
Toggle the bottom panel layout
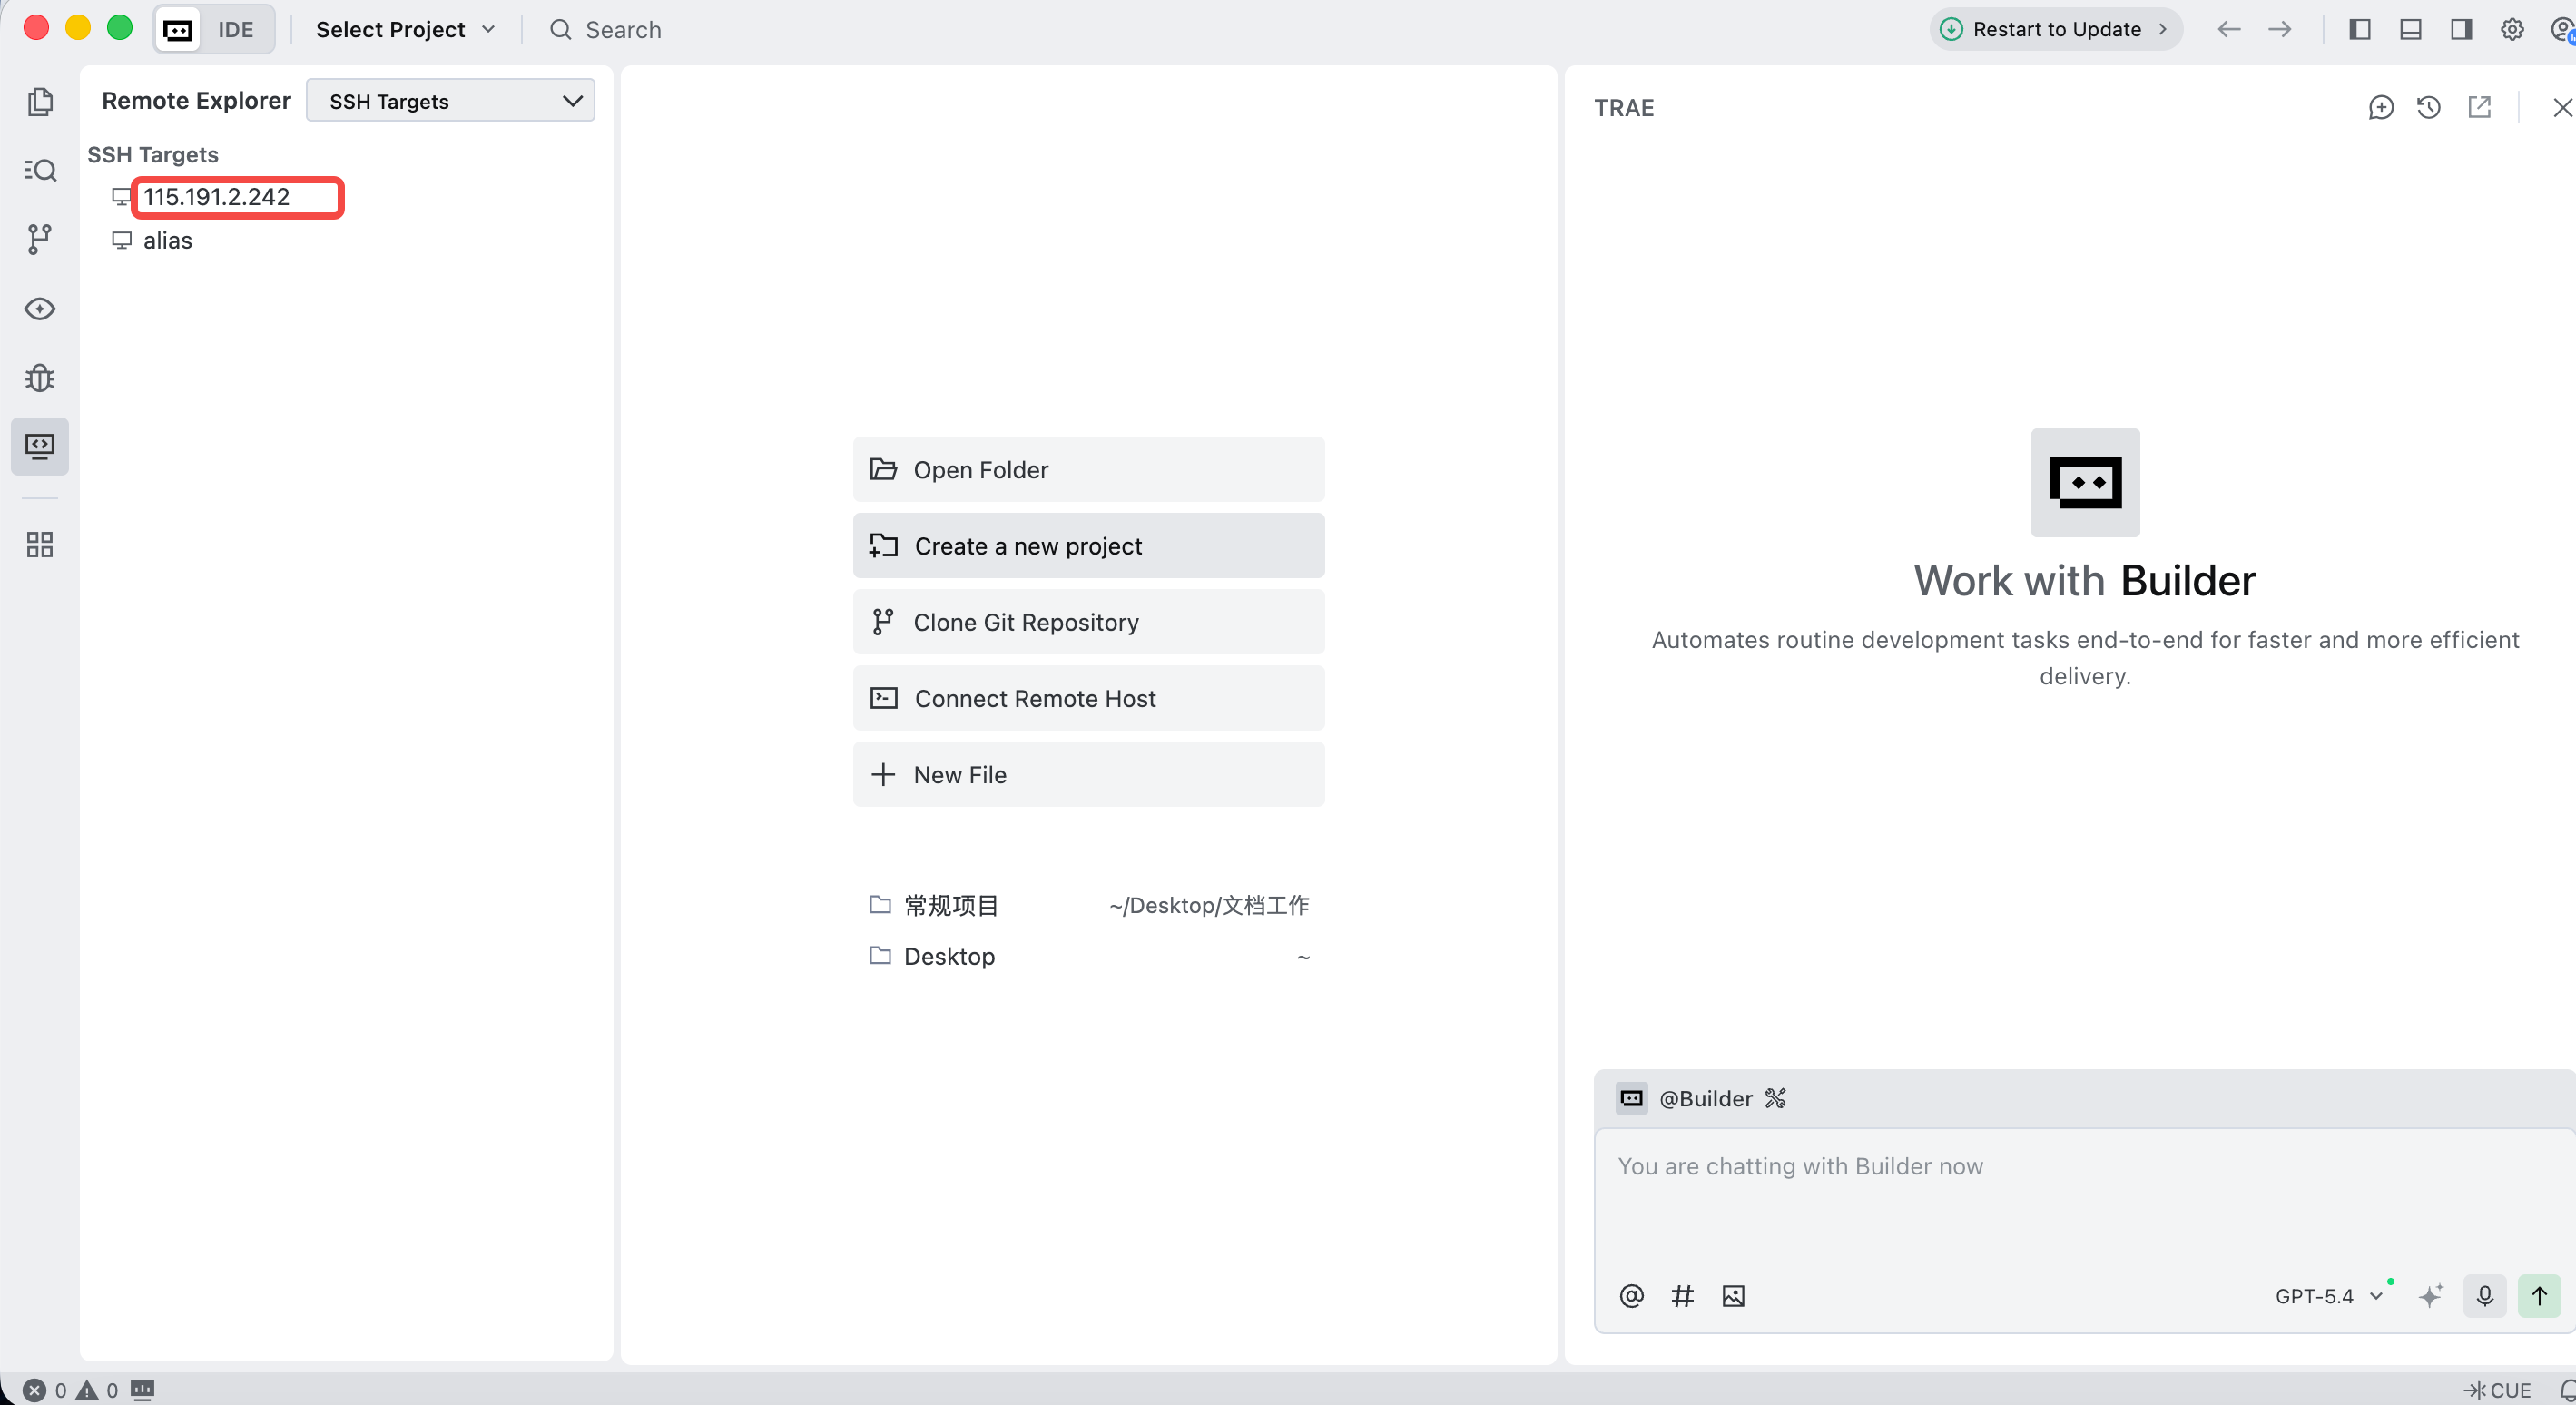click(x=2411, y=29)
